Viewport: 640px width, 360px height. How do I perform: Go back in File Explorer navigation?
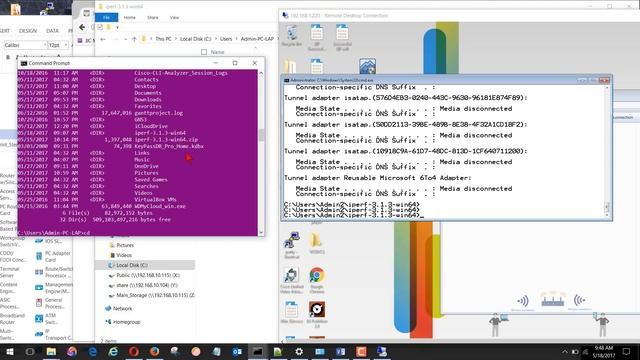(x=103, y=39)
